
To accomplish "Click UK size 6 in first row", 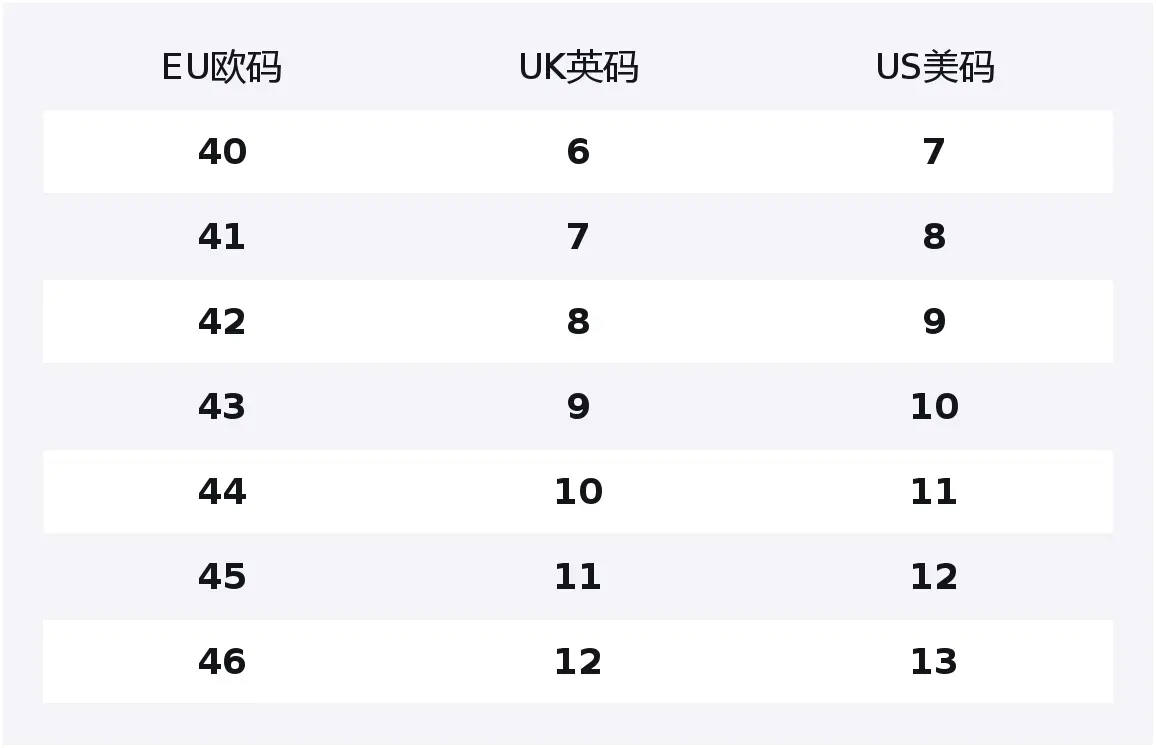I will click(578, 152).
